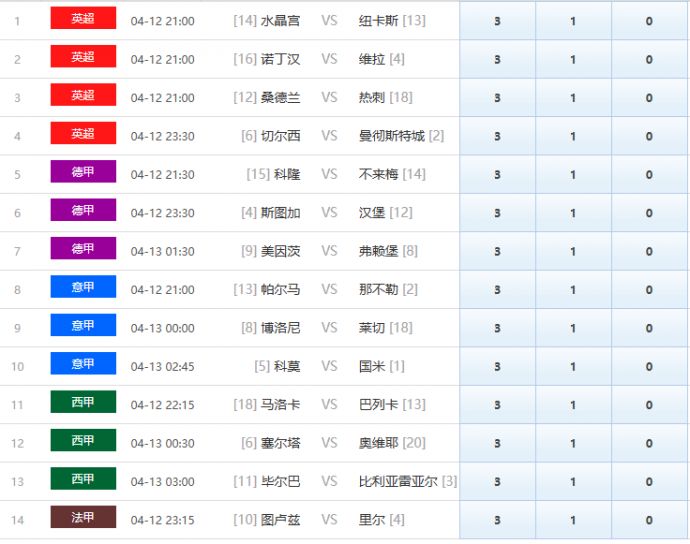
Task: Click the 英超 badge in row 1
Action: [x=83, y=18]
